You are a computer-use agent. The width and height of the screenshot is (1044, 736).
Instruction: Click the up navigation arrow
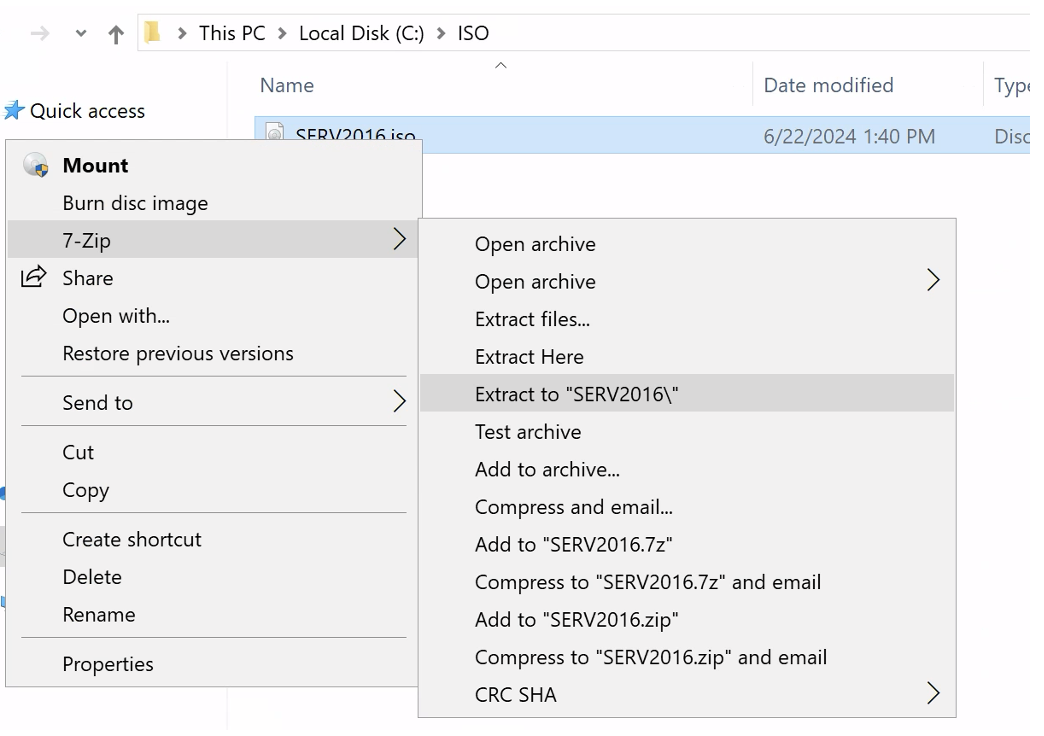(x=115, y=33)
